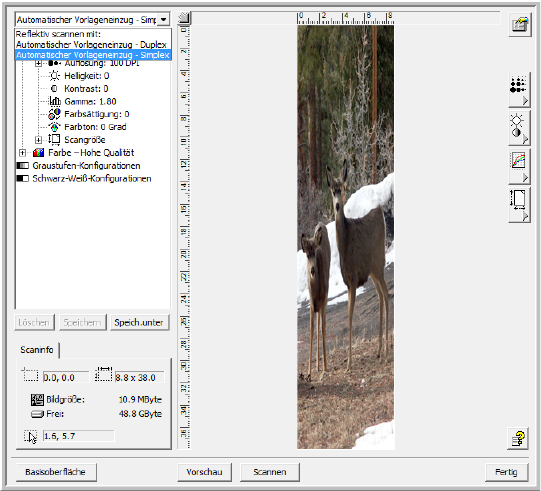Open the scan size tool icon
The width and height of the screenshot is (541, 491).
pyautogui.click(x=519, y=205)
